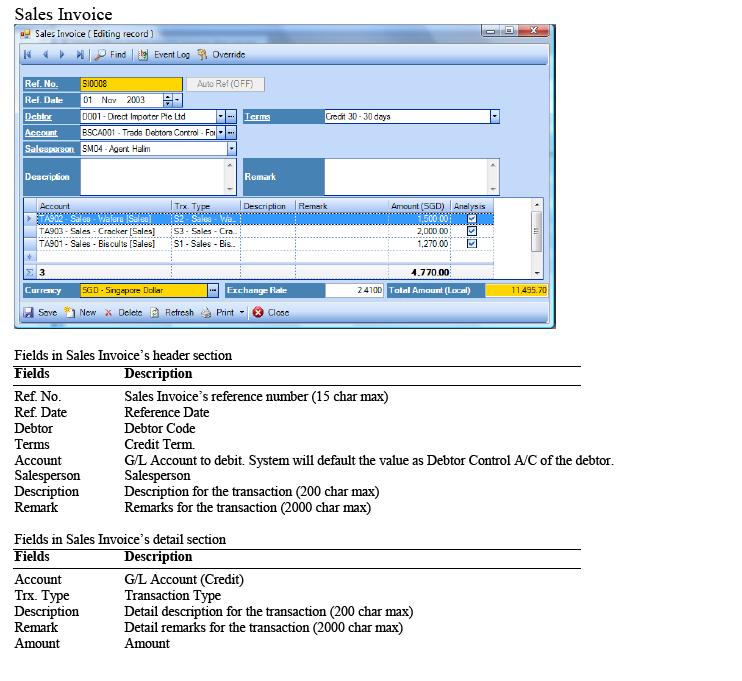Save the sales invoice

point(40,312)
